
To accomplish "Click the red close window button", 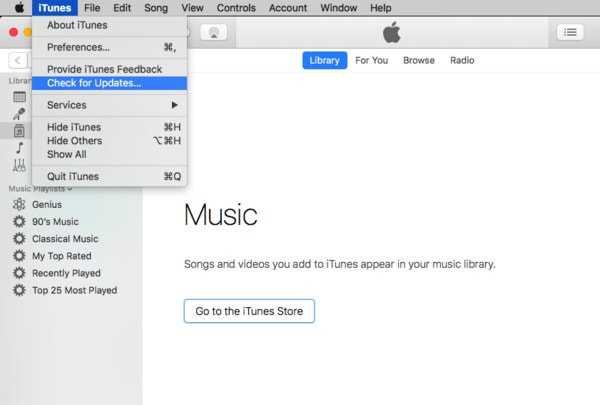I will click(x=14, y=33).
